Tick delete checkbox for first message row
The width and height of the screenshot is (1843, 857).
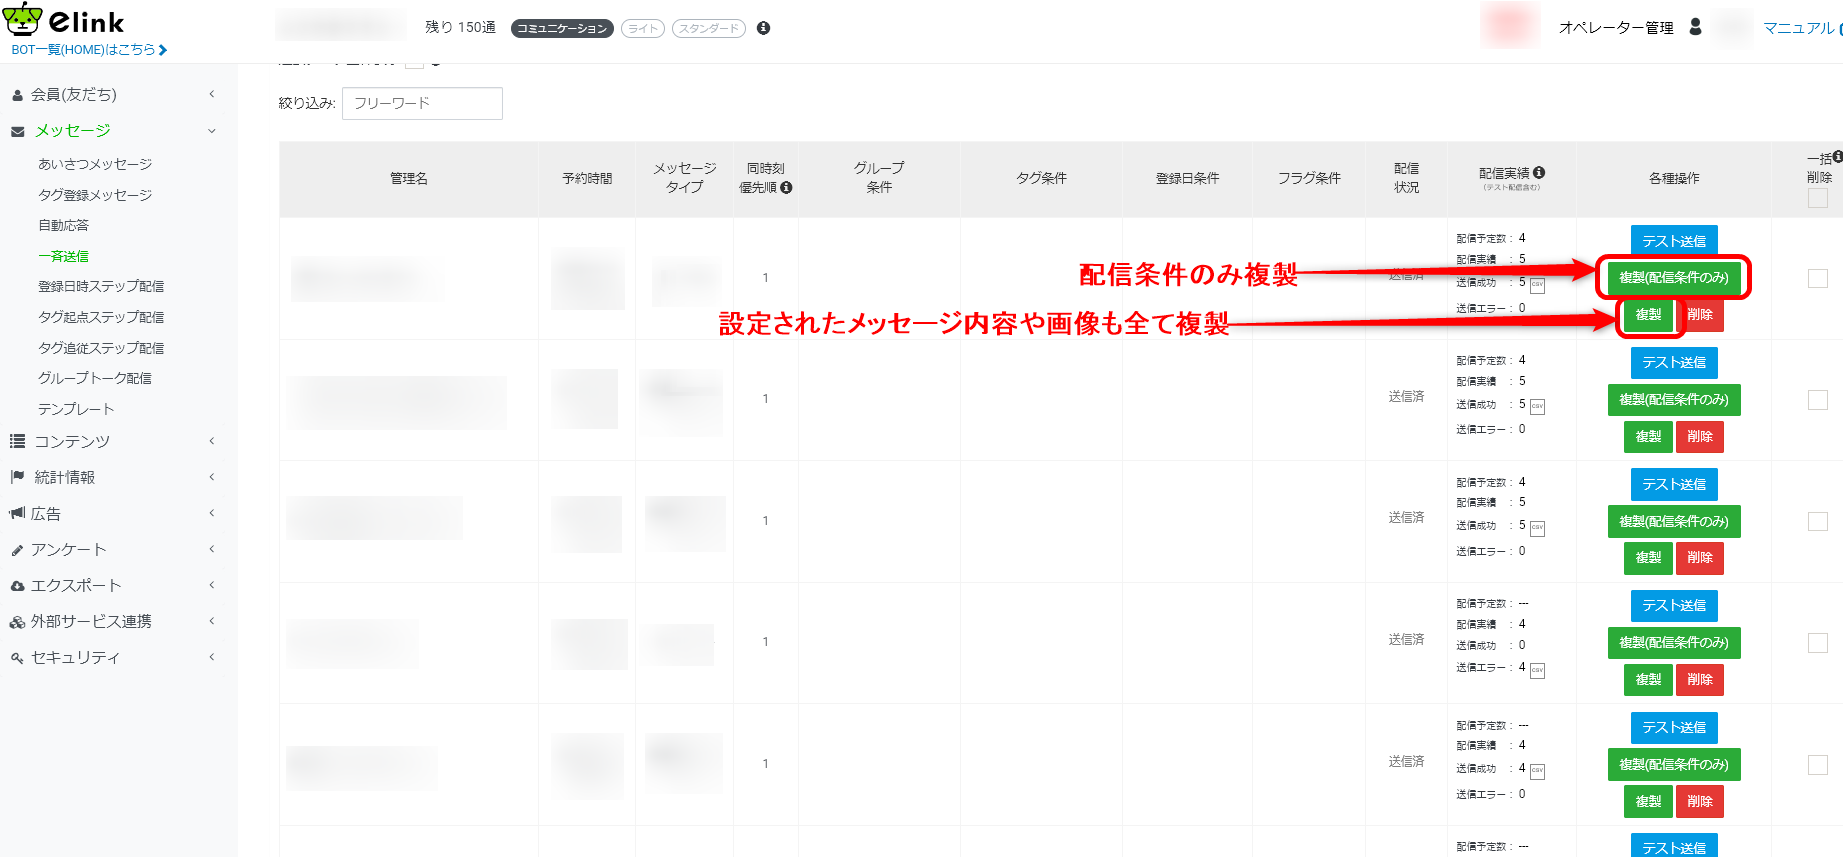(x=1818, y=278)
